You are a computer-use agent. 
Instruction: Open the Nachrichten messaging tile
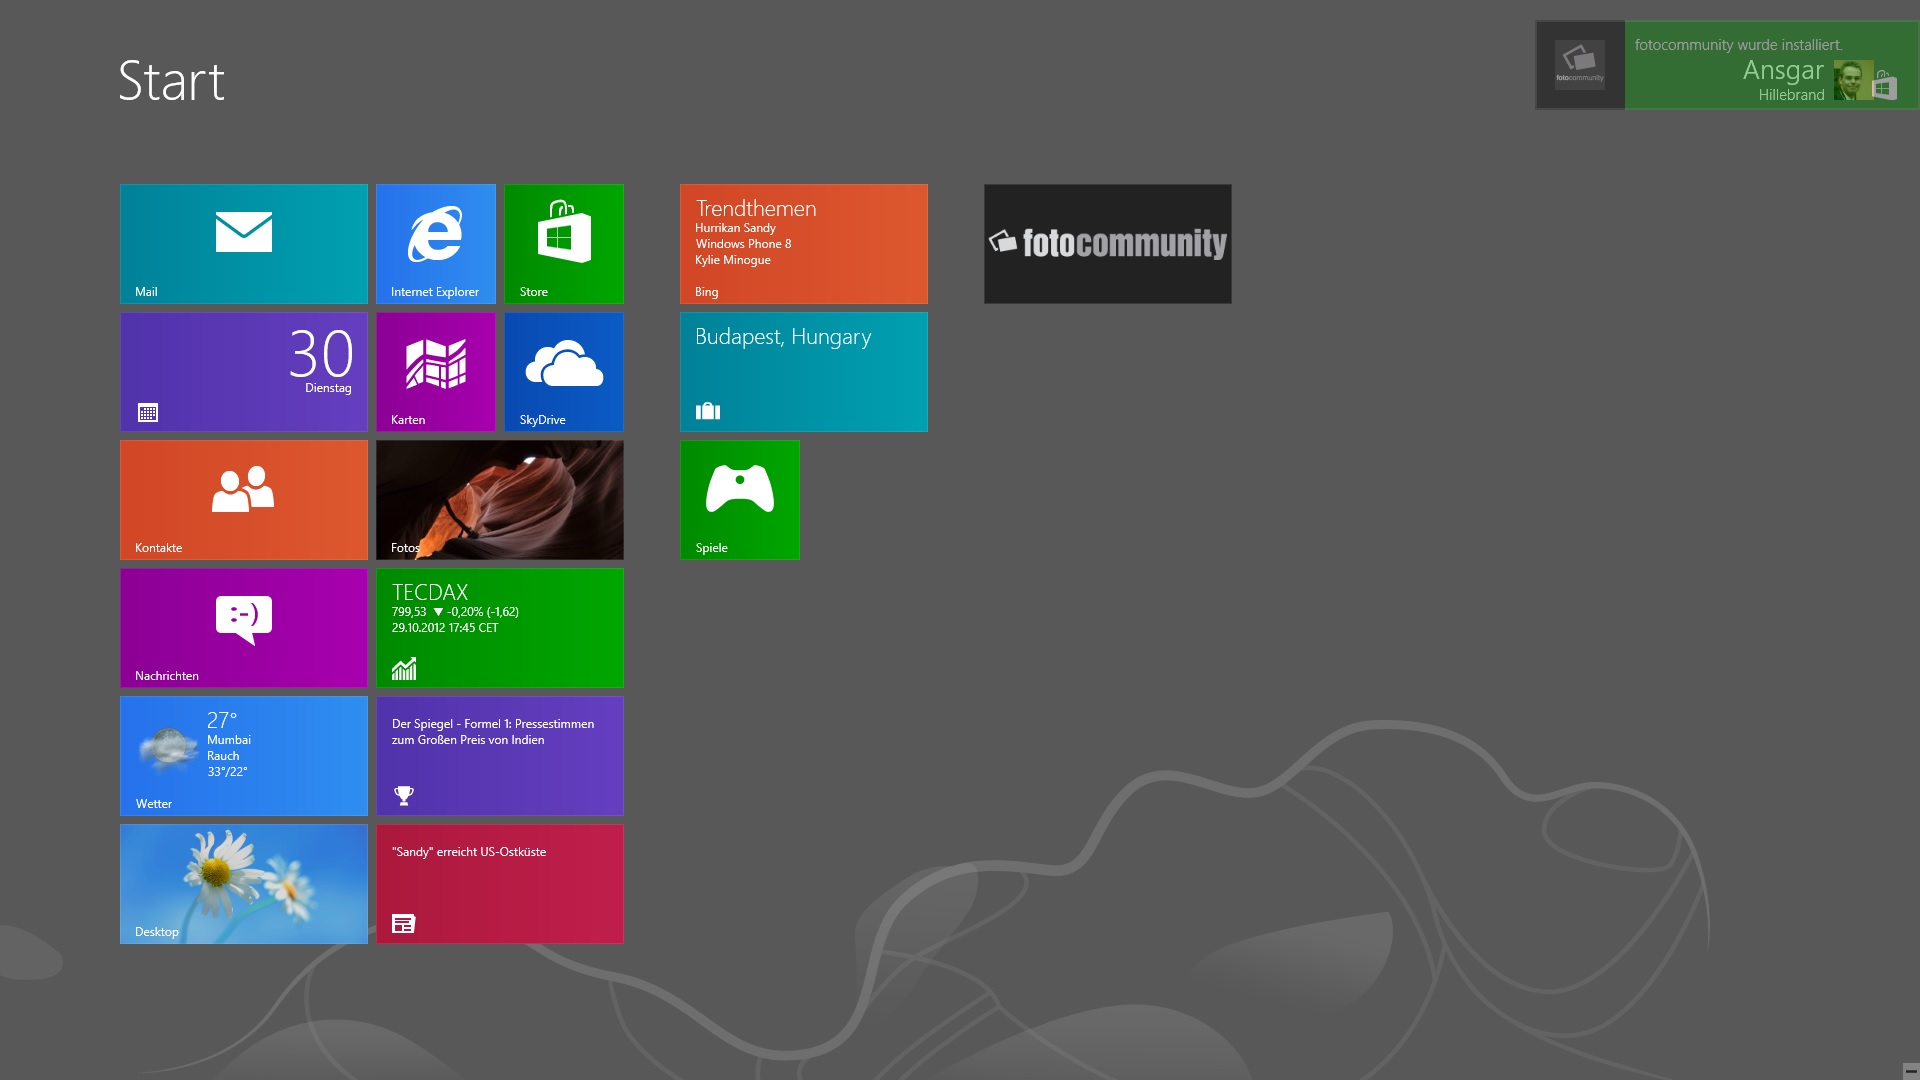click(243, 627)
